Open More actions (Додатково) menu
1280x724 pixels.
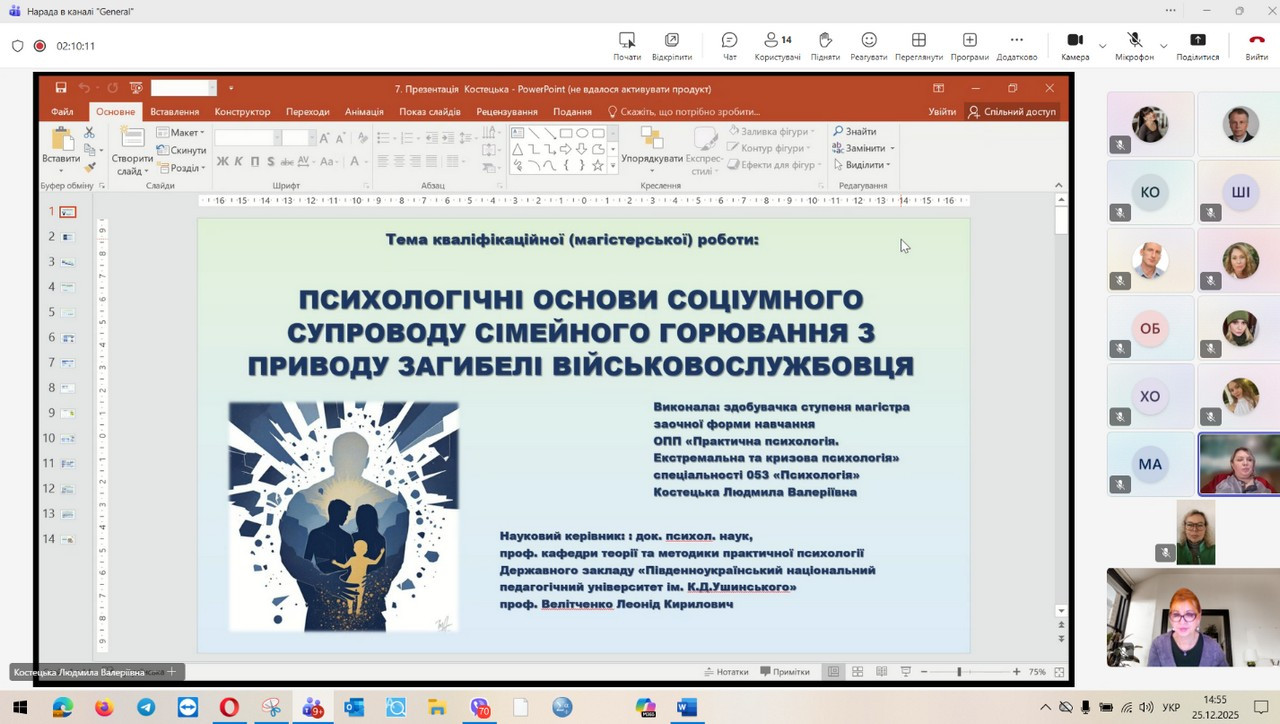(x=1016, y=45)
